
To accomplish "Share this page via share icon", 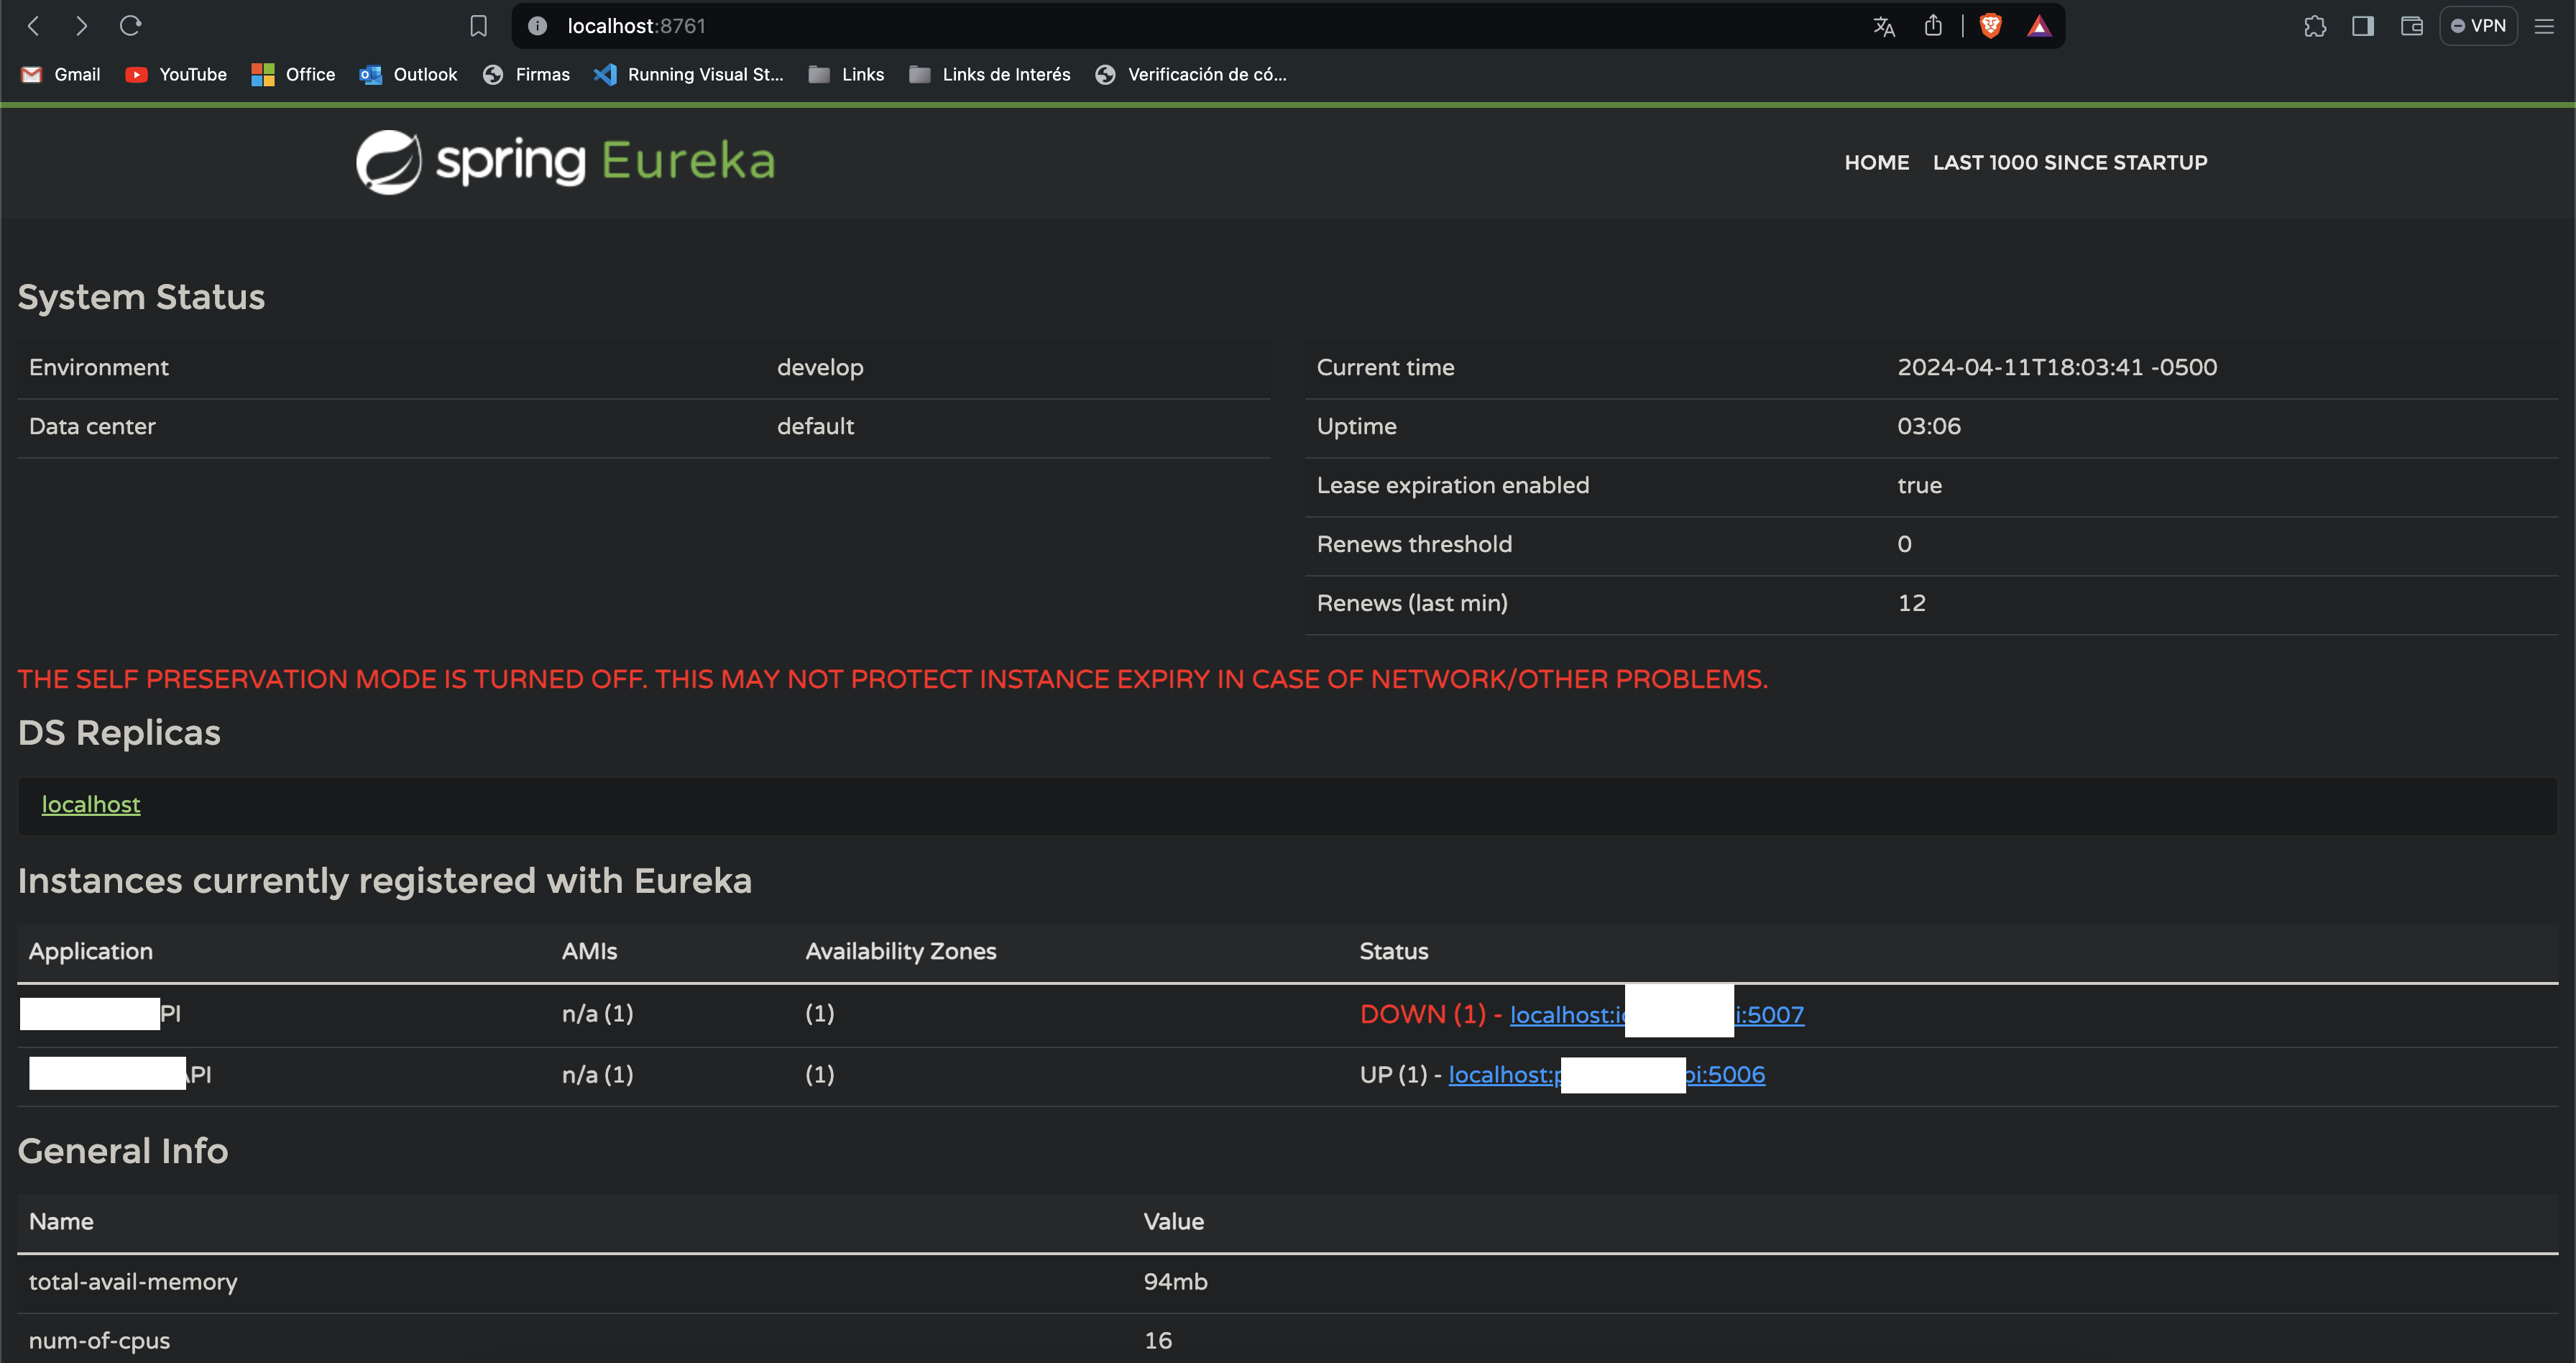I will [1933, 26].
